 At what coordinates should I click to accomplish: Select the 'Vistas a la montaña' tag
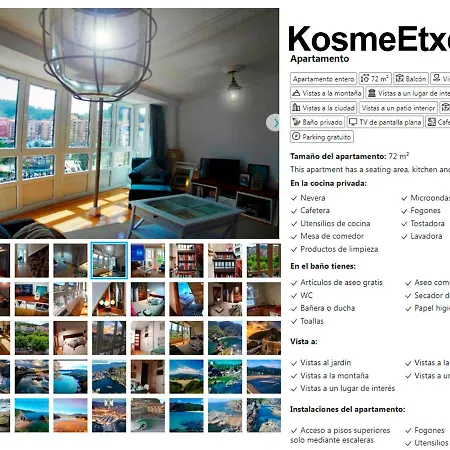click(x=327, y=93)
